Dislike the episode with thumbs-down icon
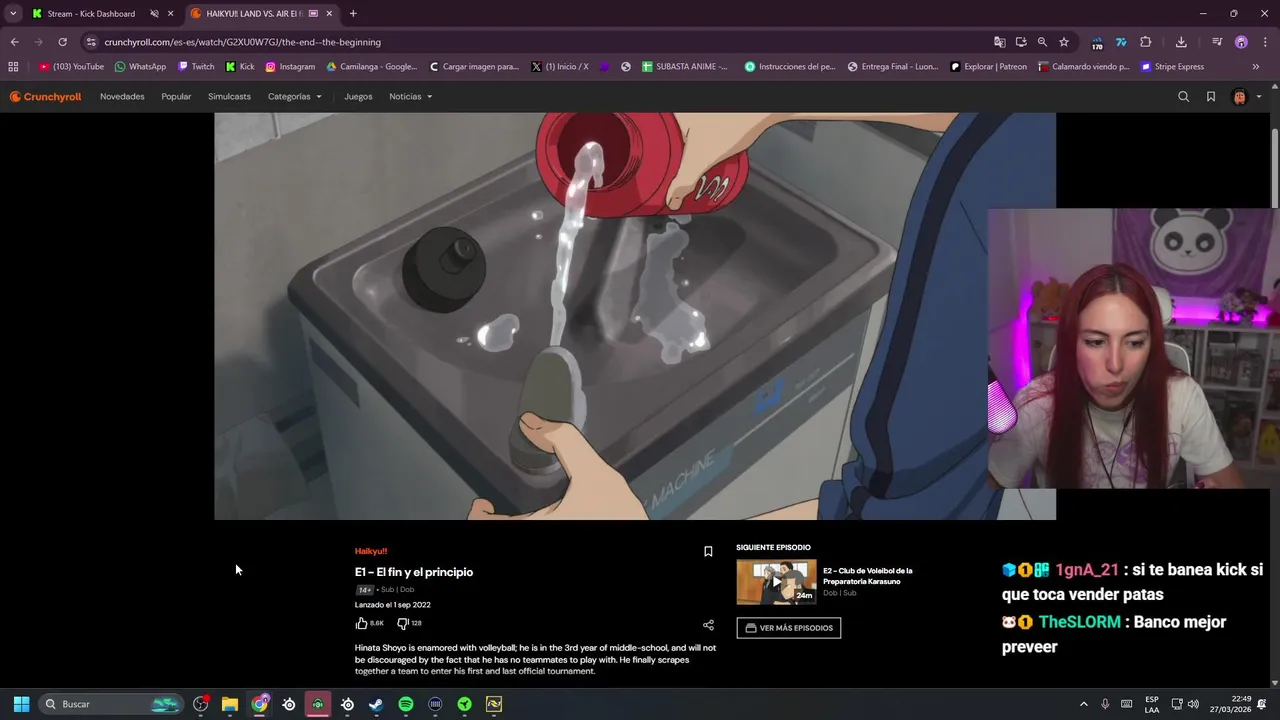1280x720 pixels. click(x=402, y=623)
